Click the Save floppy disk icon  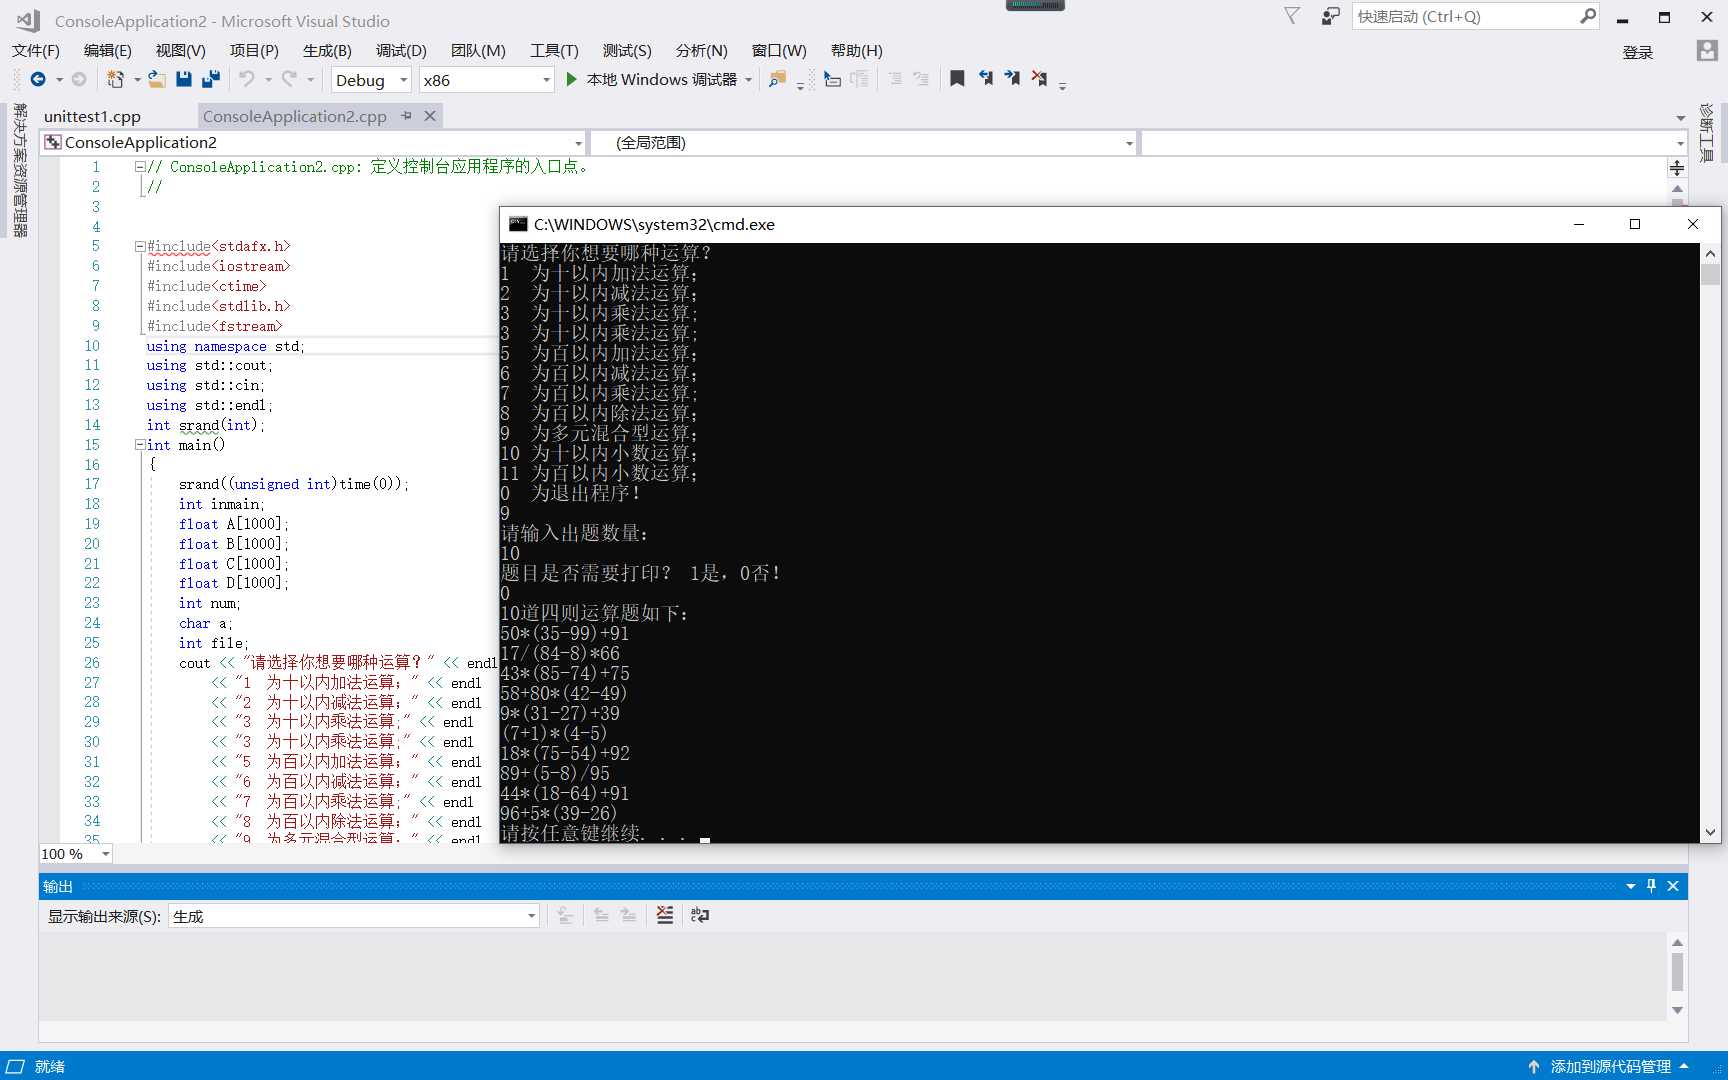[x=184, y=79]
